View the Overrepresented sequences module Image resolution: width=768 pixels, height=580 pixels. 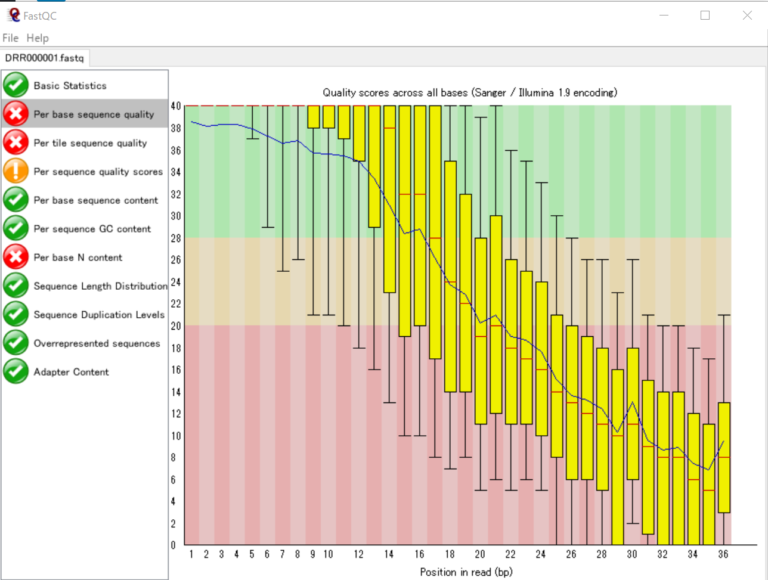[x=96, y=343]
